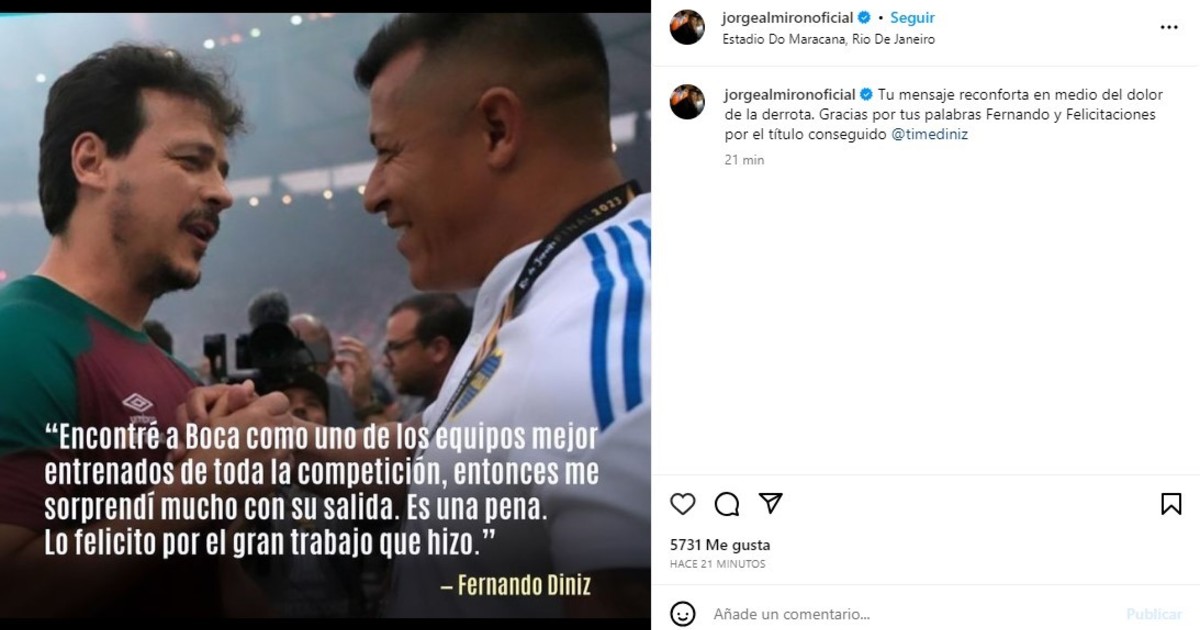Open Estadio Do Maracana location link

click(x=829, y=39)
